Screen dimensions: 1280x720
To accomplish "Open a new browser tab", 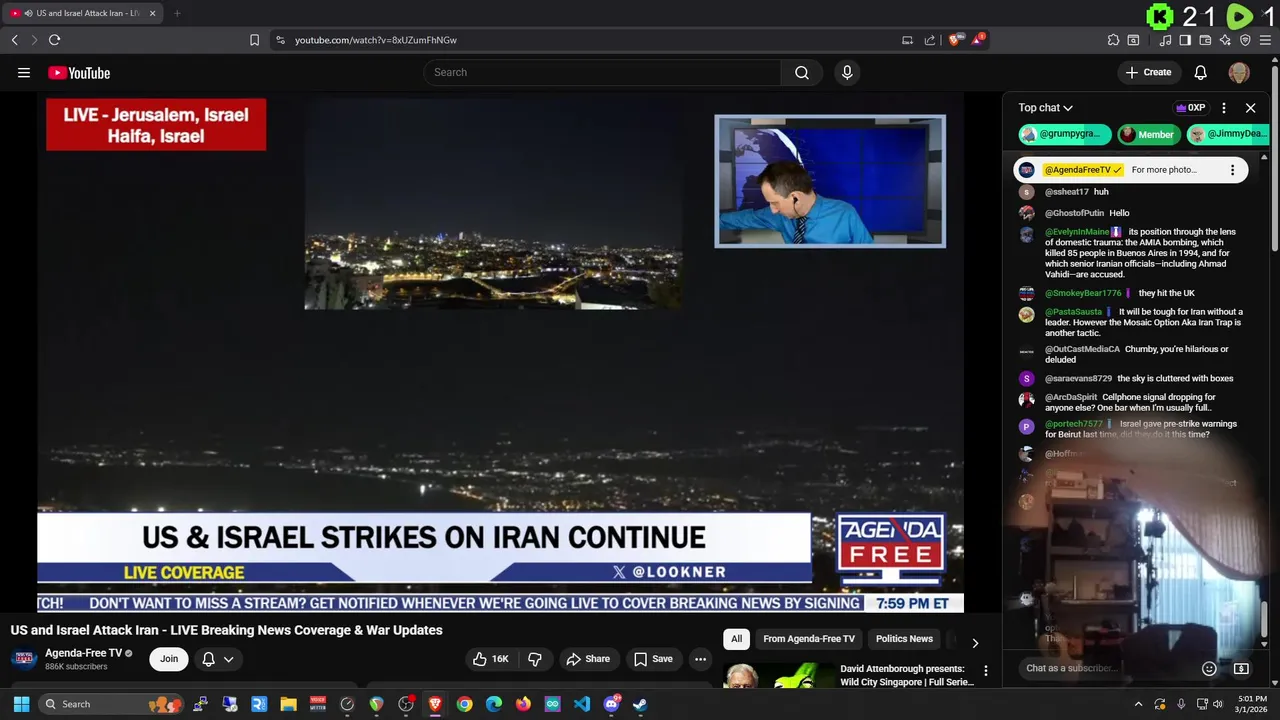I will [x=177, y=13].
